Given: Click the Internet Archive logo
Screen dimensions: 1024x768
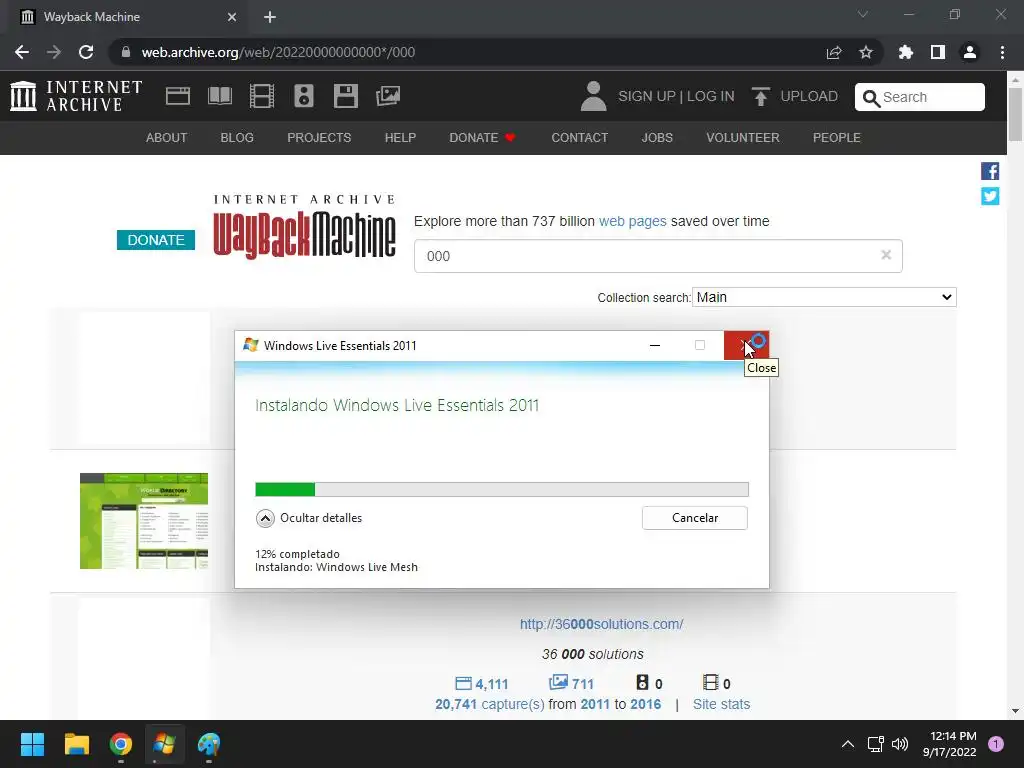Looking at the screenshot, I should (x=76, y=96).
